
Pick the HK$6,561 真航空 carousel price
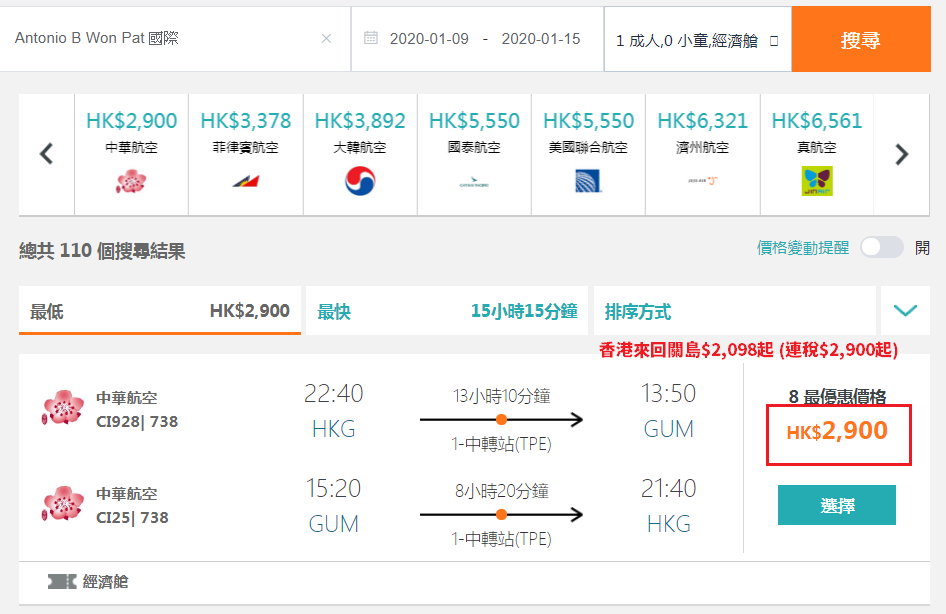point(817,121)
